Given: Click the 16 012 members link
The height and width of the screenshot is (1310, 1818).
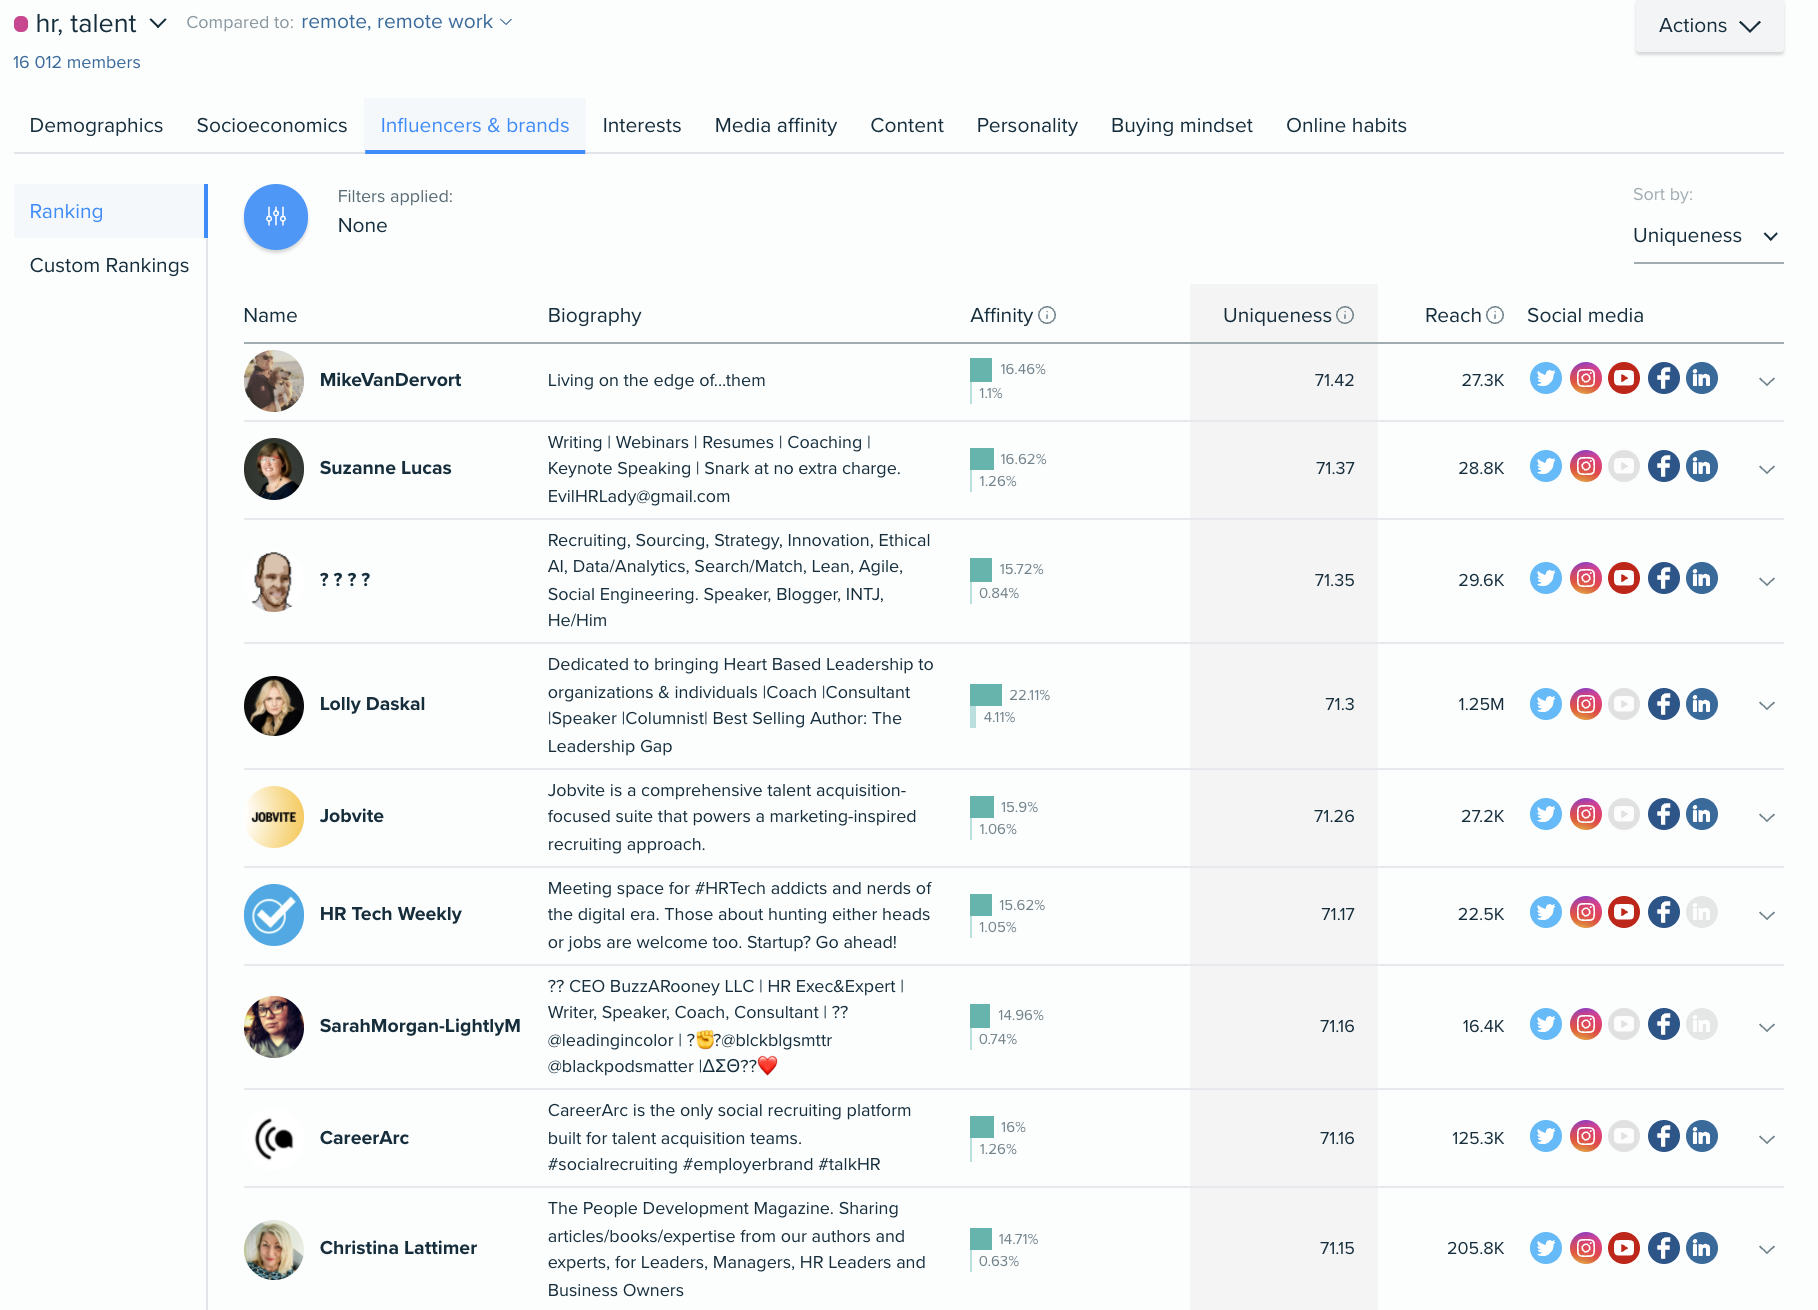Looking at the screenshot, I should (77, 62).
